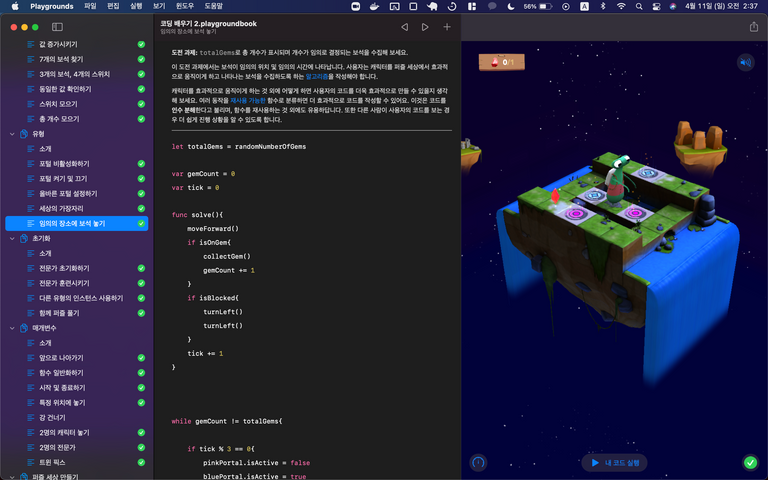Click completion checkmark for 세상의 가장자리
This screenshot has height=480, width=768.
141,209
